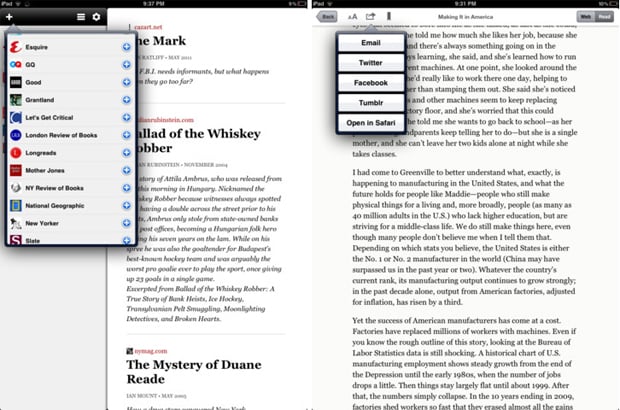The width and height of the screenshot is (620, 410).
Task: Click the GQ logo icon
Action: [15, 64]
